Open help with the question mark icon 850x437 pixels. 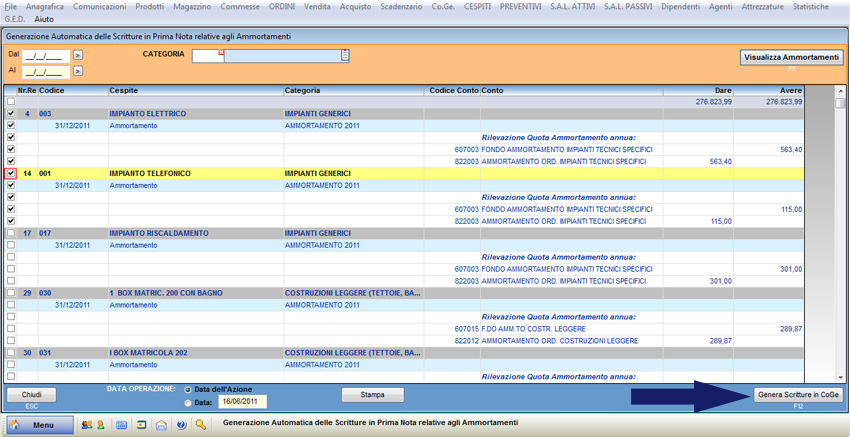[x=181, y=424]
